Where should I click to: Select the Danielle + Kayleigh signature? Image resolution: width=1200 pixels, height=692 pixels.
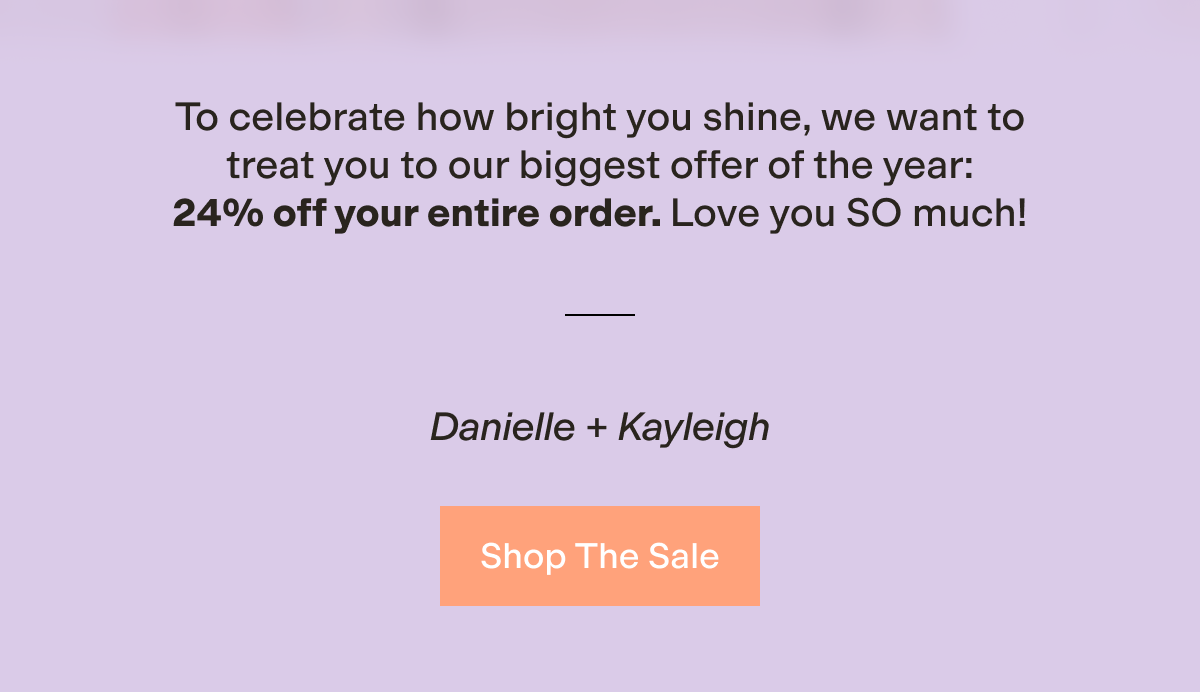click(599, 427)
